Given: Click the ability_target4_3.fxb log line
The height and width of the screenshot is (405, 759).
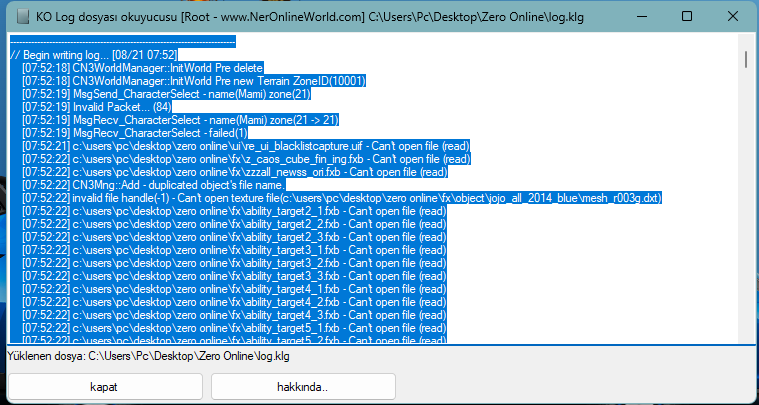Looking at the screenshot, I should pos(234,316).
